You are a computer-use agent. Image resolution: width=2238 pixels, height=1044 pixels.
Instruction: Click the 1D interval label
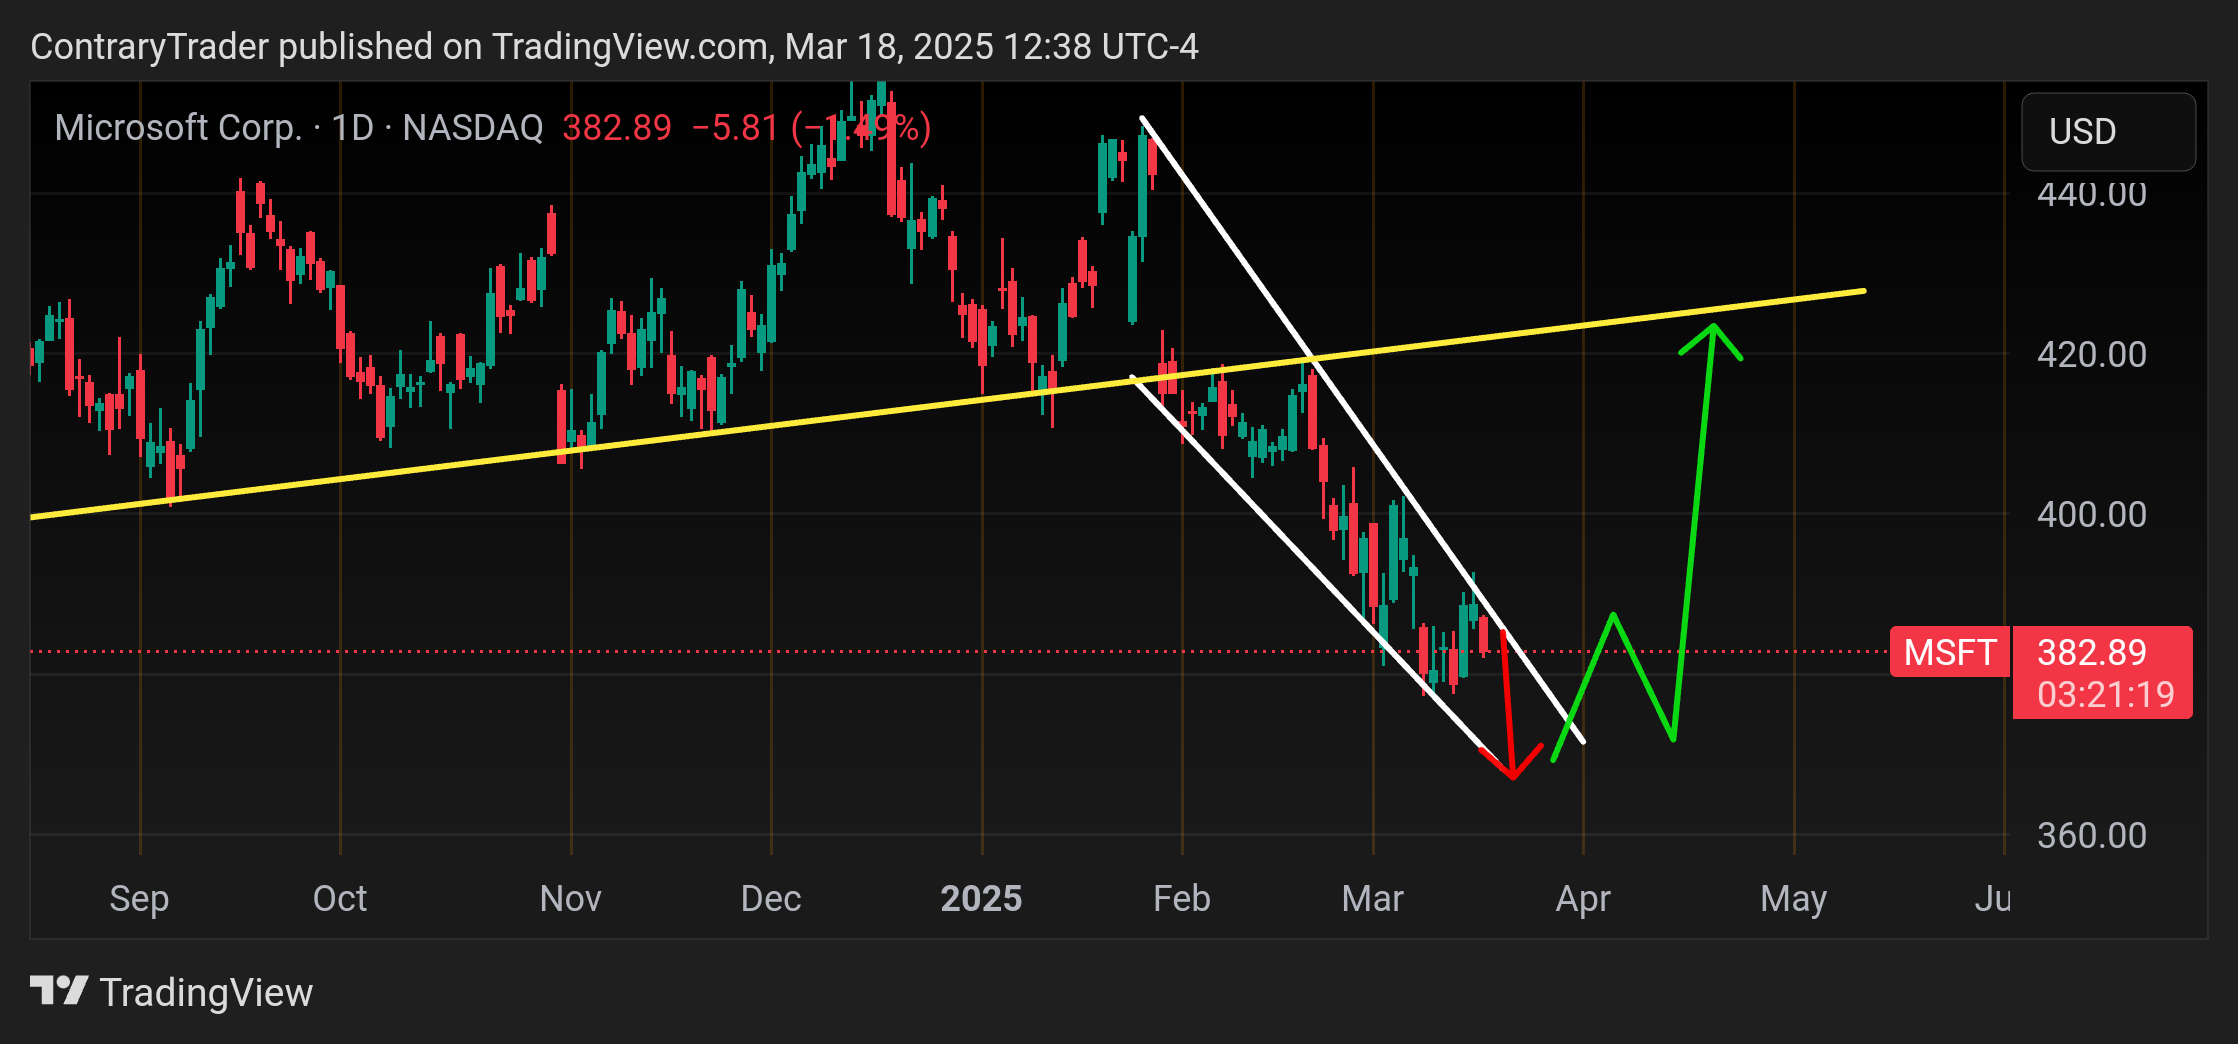pos(352,128)
